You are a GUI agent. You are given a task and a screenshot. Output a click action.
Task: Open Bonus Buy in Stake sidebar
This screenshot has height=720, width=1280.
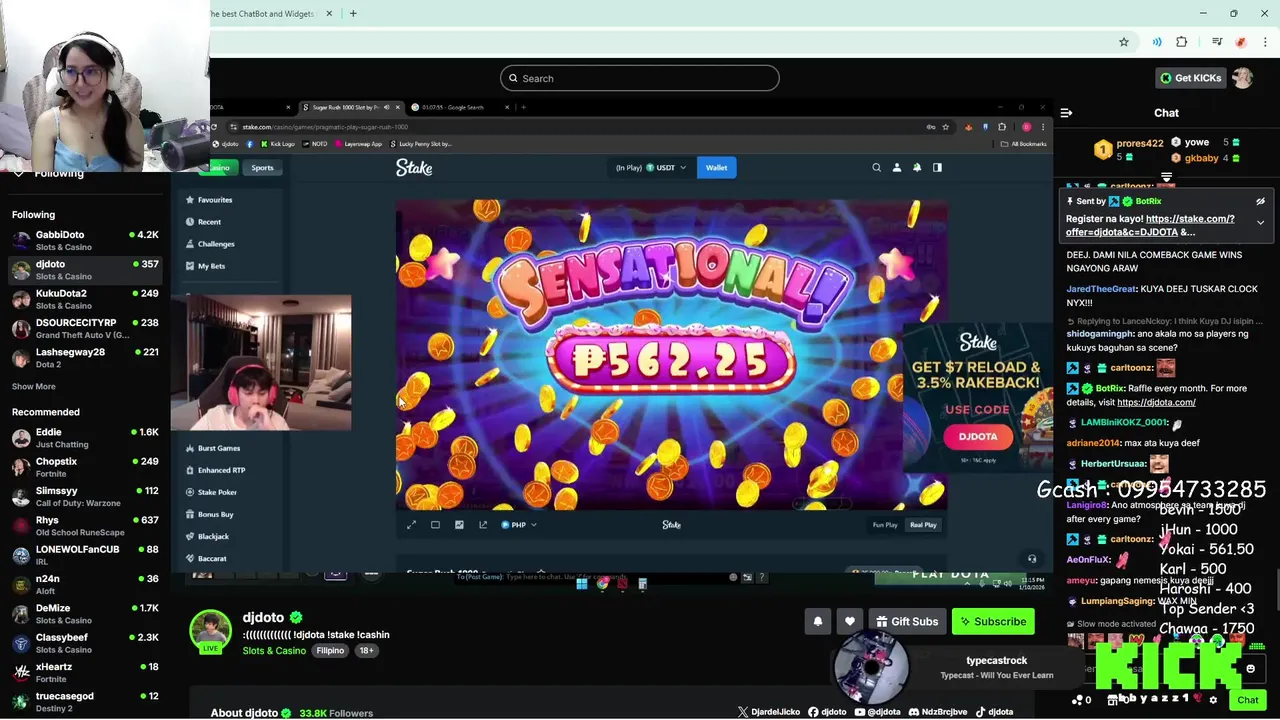(210, 514)
